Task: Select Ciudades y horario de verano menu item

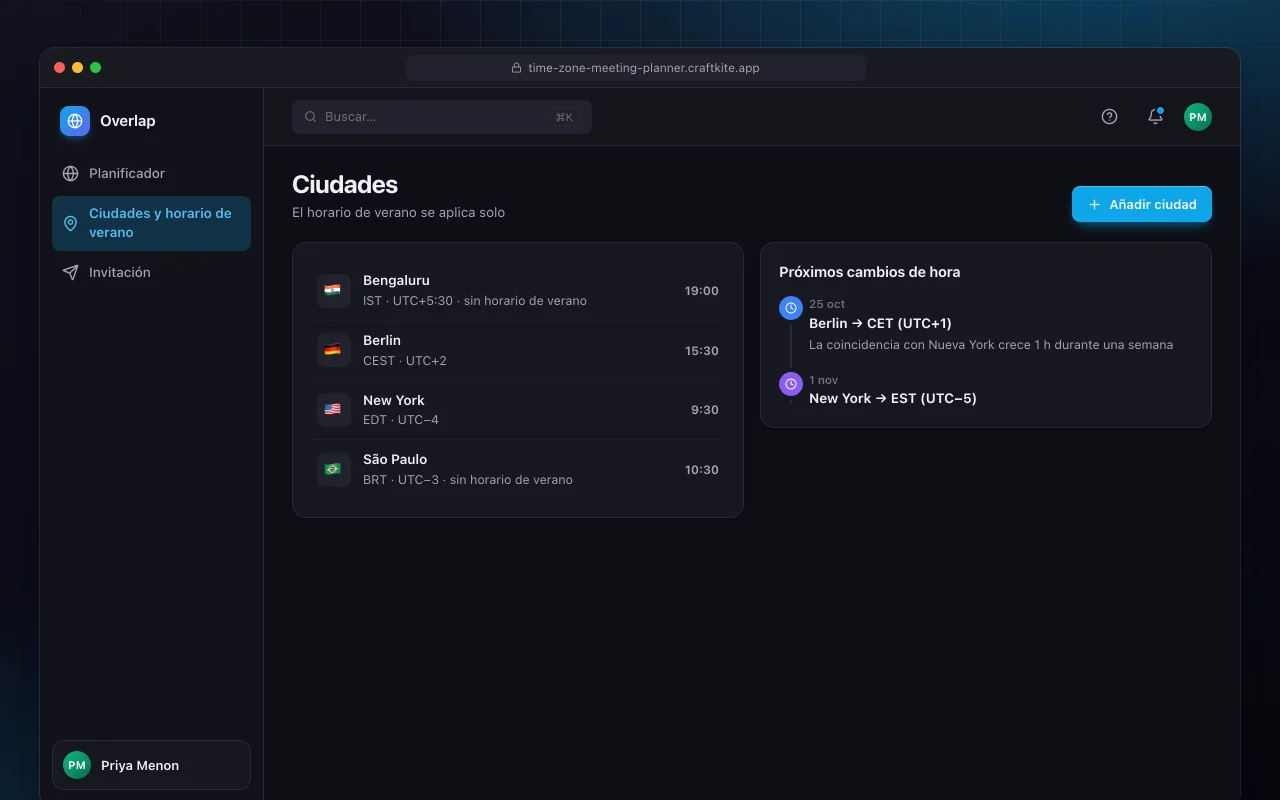Action: [151, 223]
